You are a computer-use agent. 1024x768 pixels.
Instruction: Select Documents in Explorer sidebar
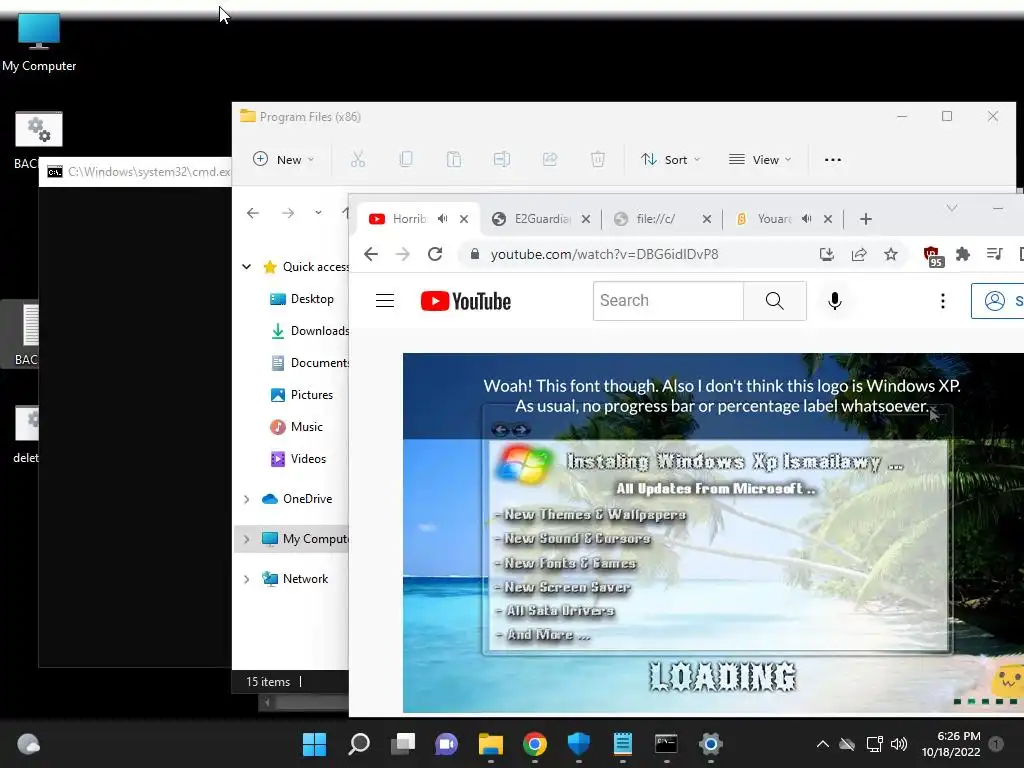click(310, 362)
